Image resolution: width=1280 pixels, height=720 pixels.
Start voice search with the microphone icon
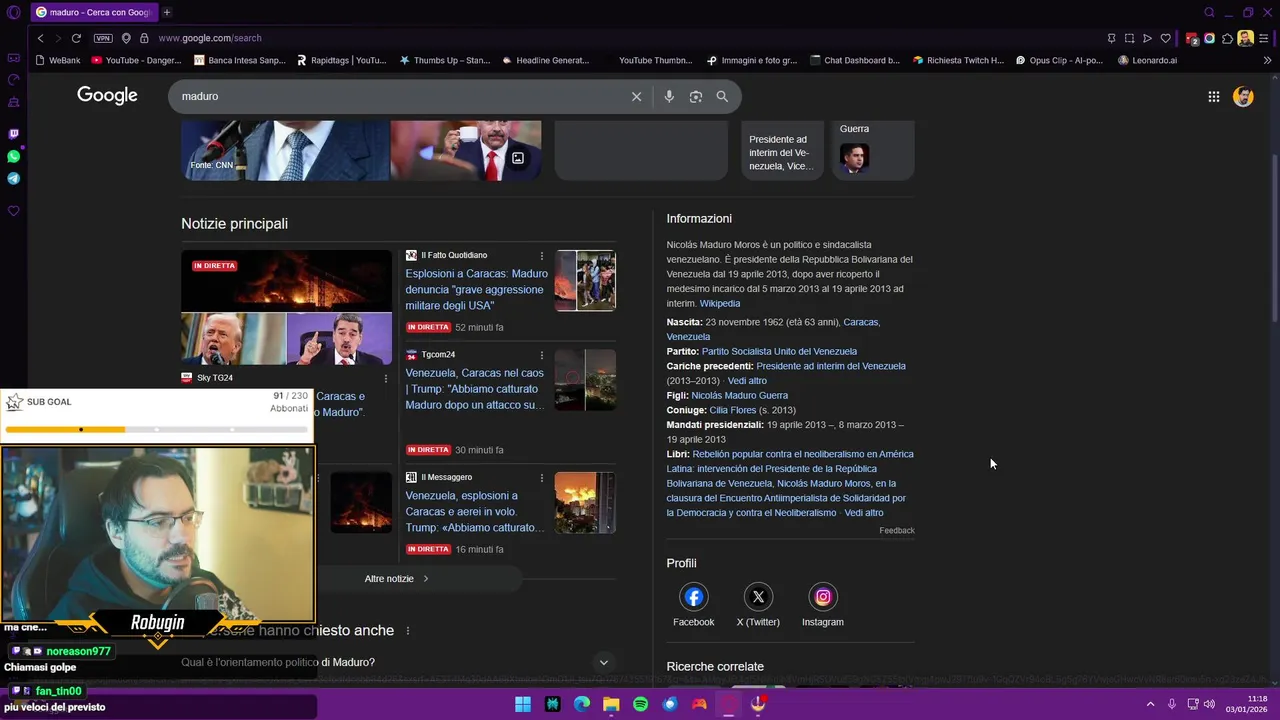pos(669,96)
